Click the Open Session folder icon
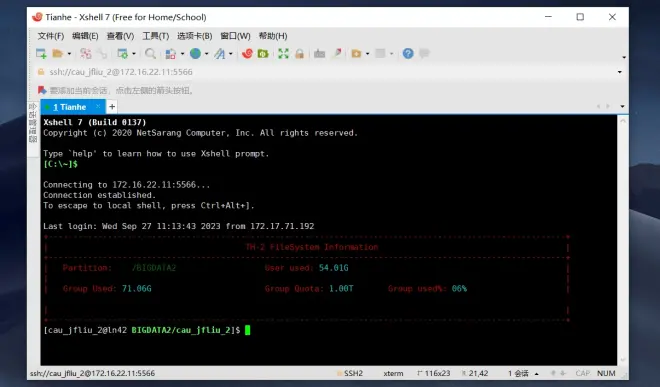This screenshot has height=387, width=660. coord(58,53)
